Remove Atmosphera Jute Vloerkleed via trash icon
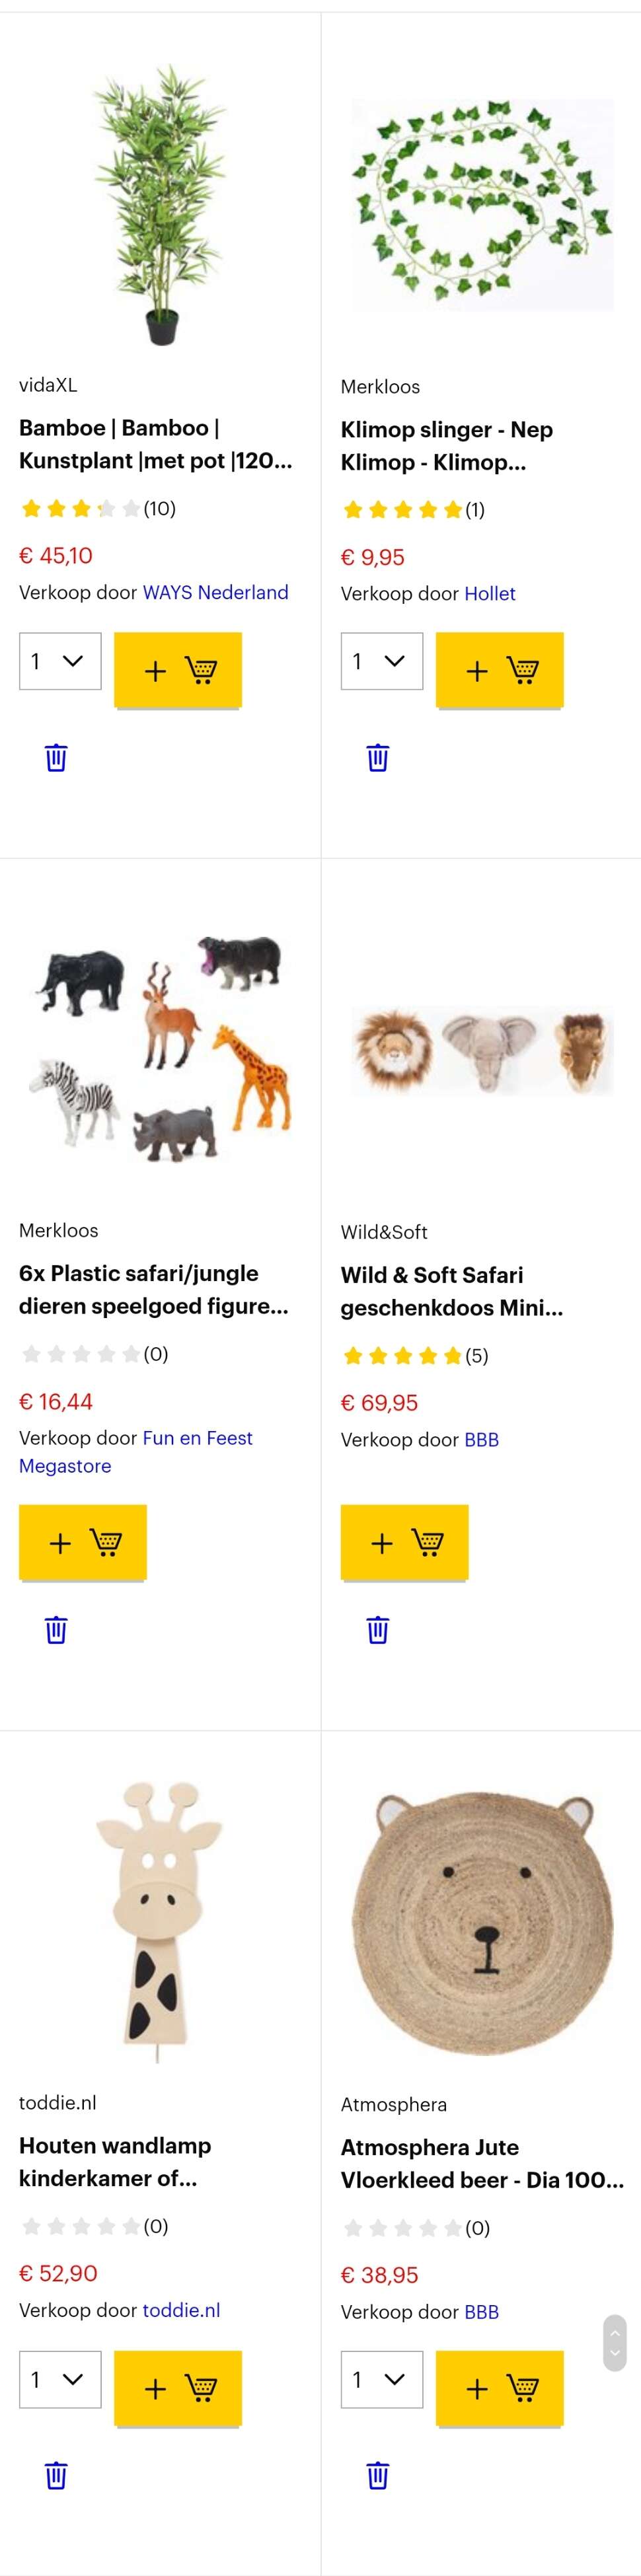Viewport: 641px width, 2576px height. click(378, 2475)
